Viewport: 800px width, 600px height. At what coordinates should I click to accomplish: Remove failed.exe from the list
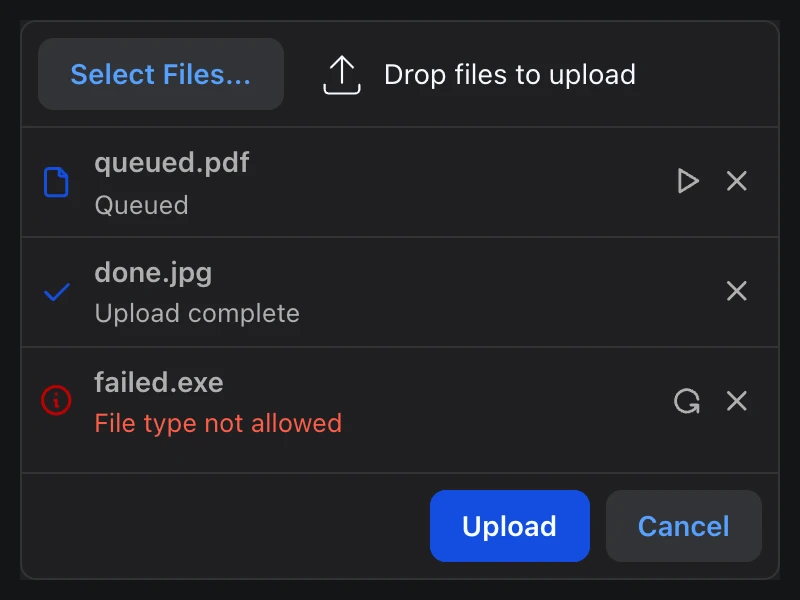coord(736,401)
